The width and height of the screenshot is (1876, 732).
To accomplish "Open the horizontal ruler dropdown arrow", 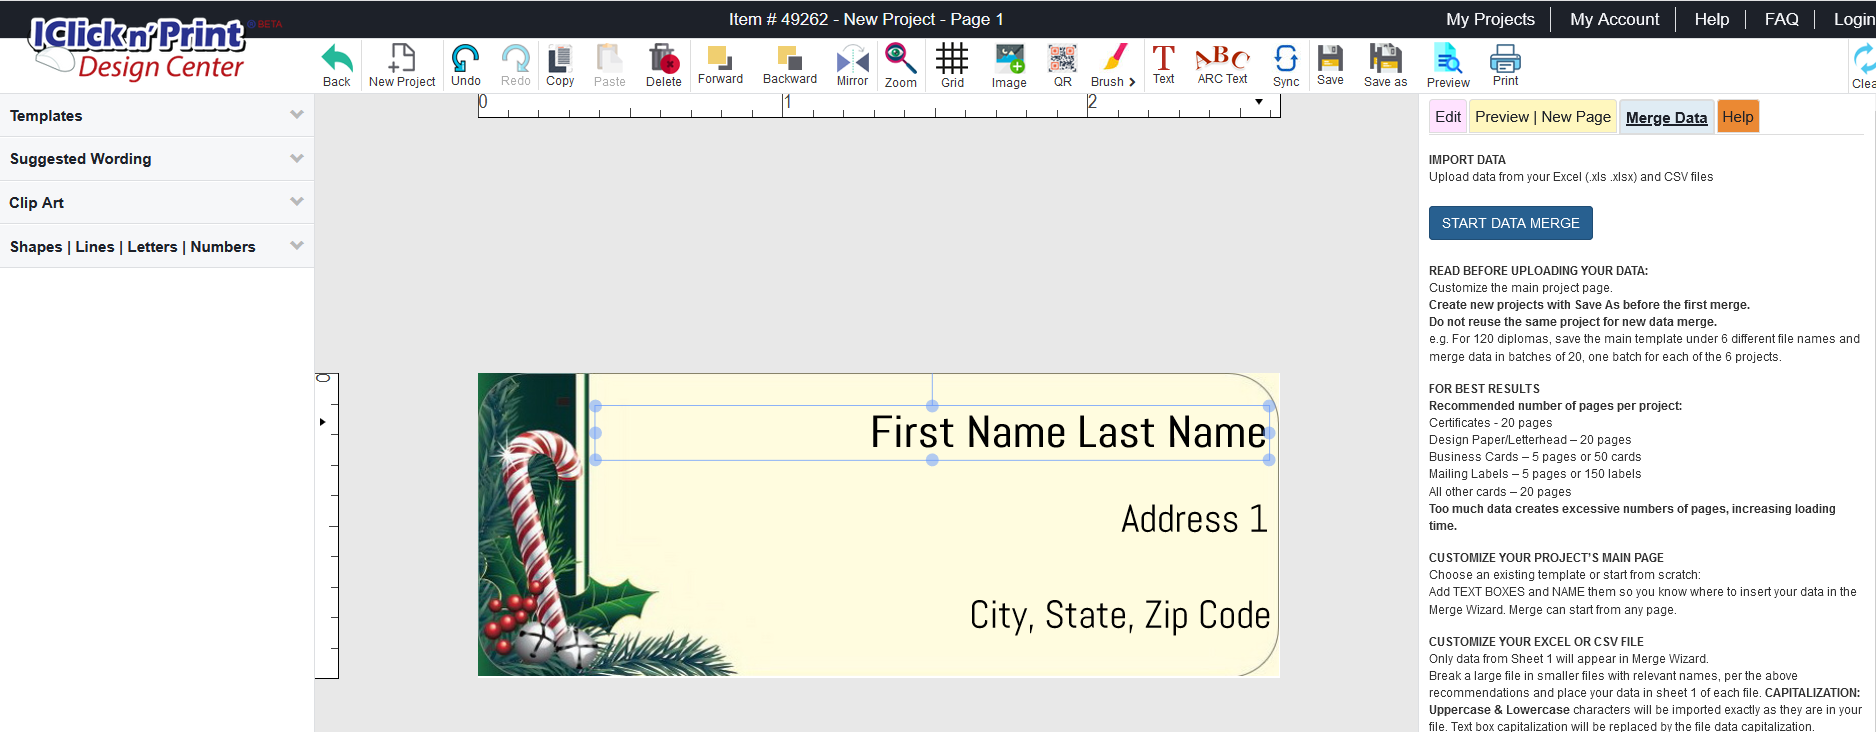I will pyautogui.click(x=1259, y=102).
